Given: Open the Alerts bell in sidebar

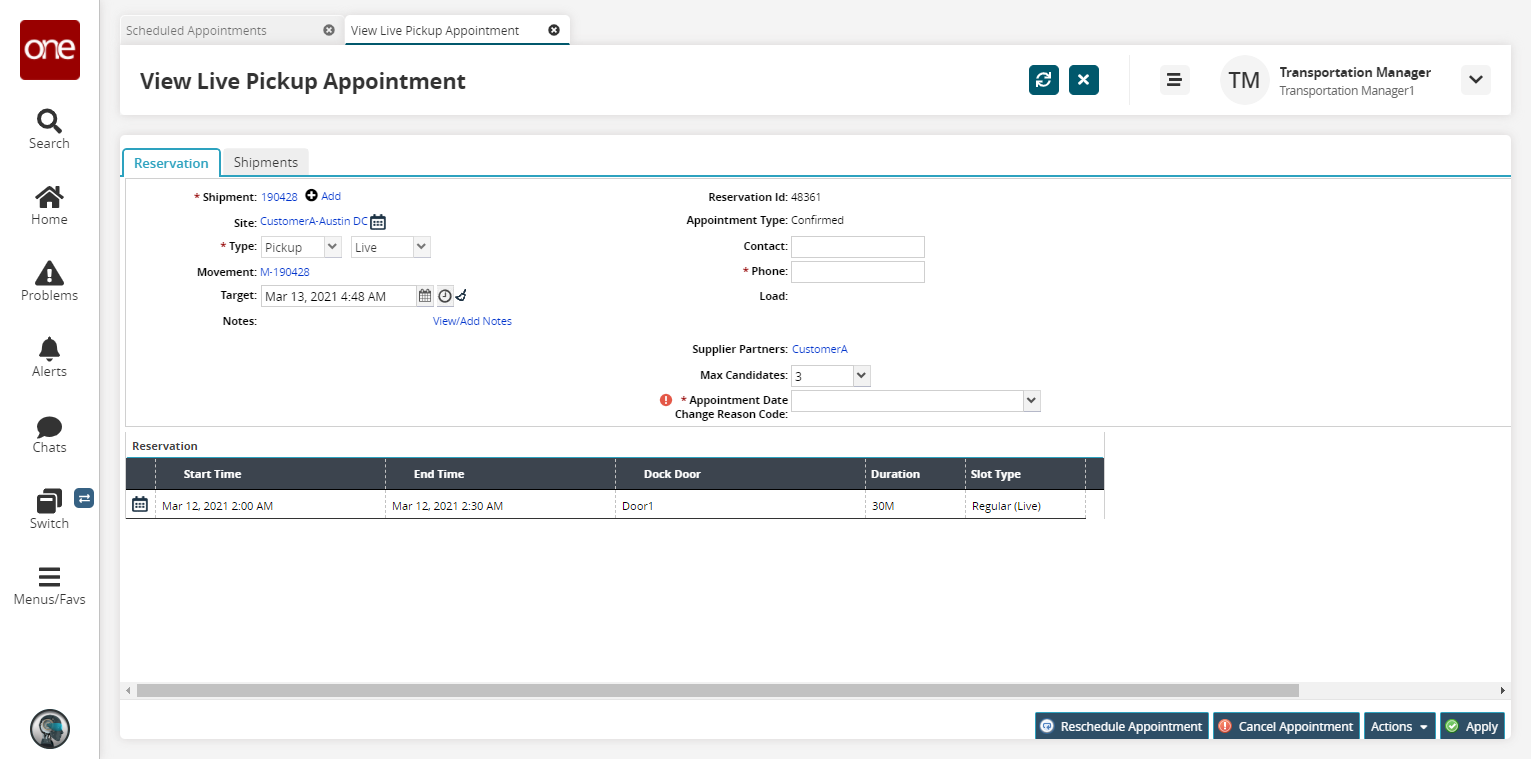Looking at the screenshot, I should (49, 358).
